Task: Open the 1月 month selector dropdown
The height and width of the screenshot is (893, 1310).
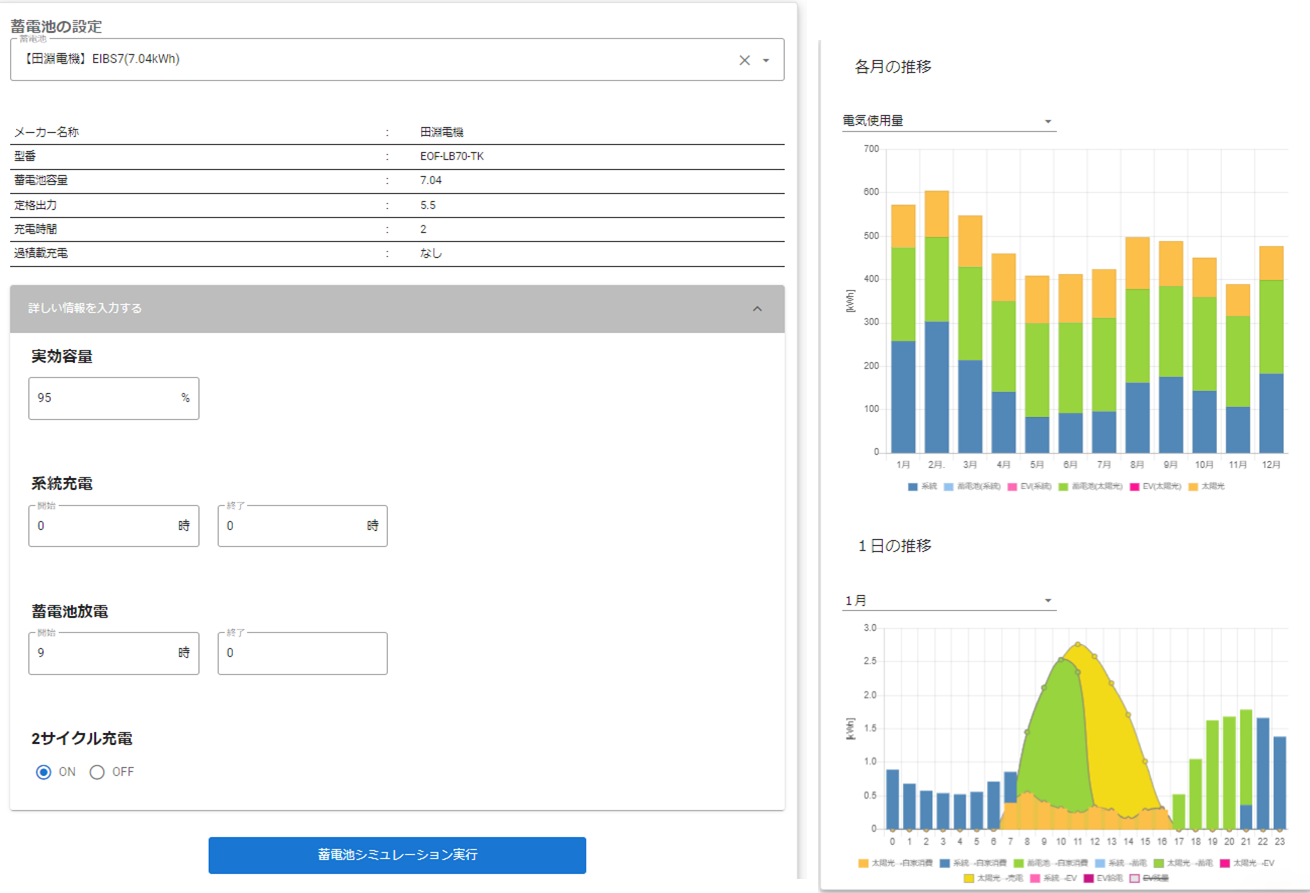Action: point(949,600)
